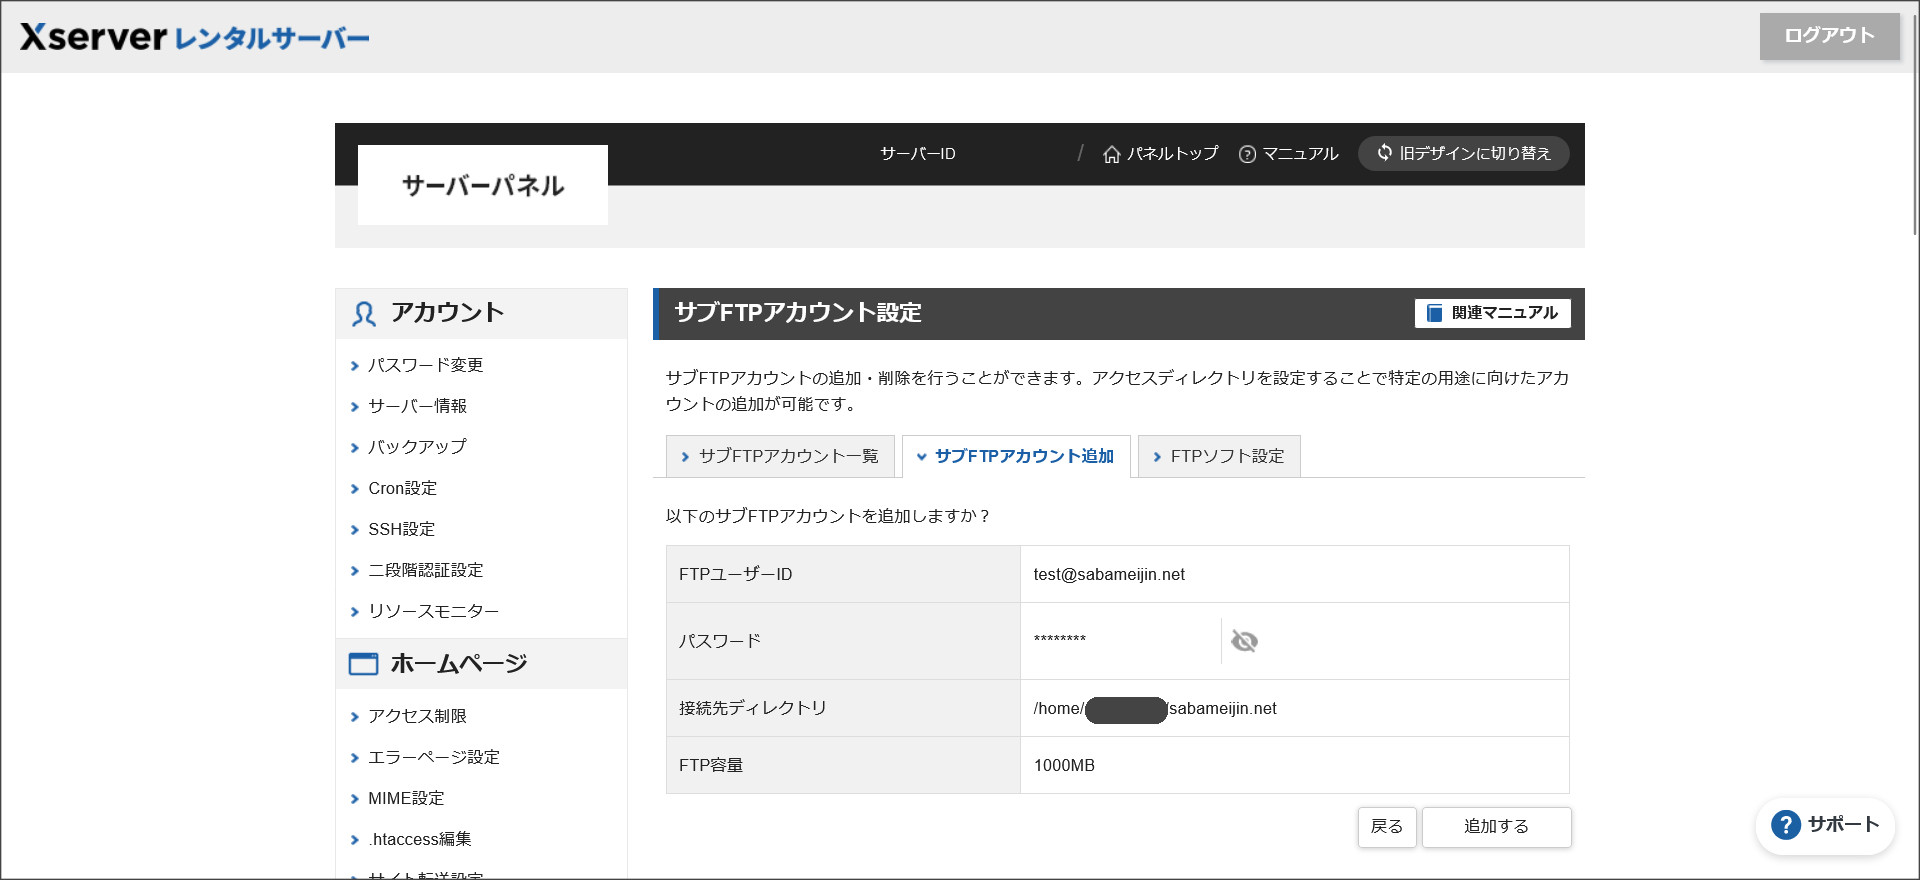Click the サーバーID label

coord(917,154)
